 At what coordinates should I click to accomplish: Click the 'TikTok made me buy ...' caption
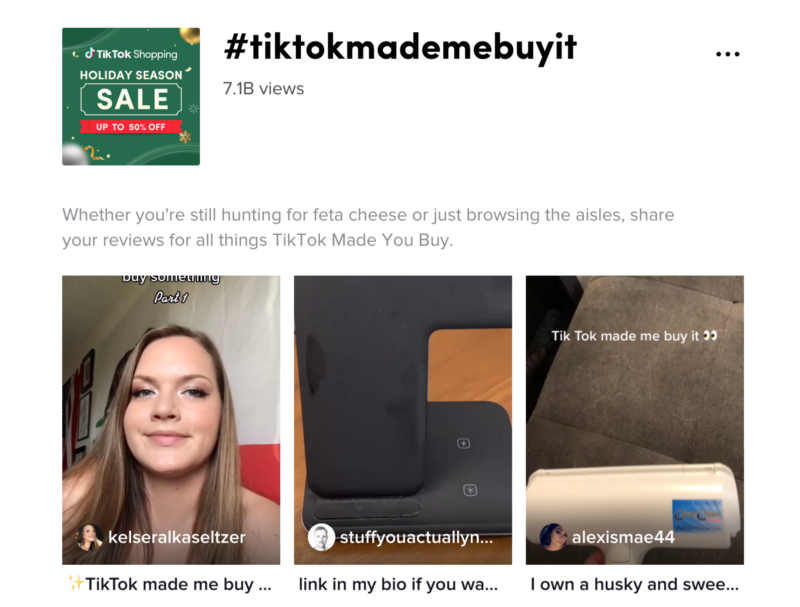(170, 584)
